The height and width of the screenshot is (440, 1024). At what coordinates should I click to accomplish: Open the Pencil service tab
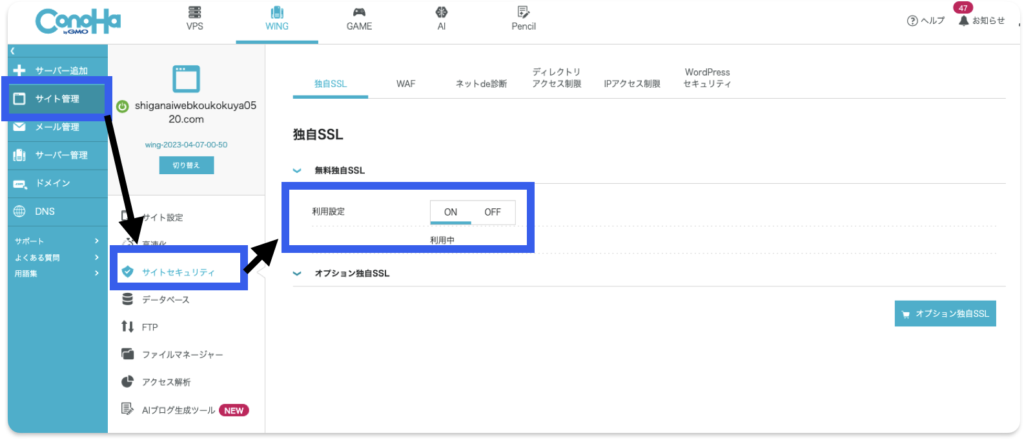523,19
